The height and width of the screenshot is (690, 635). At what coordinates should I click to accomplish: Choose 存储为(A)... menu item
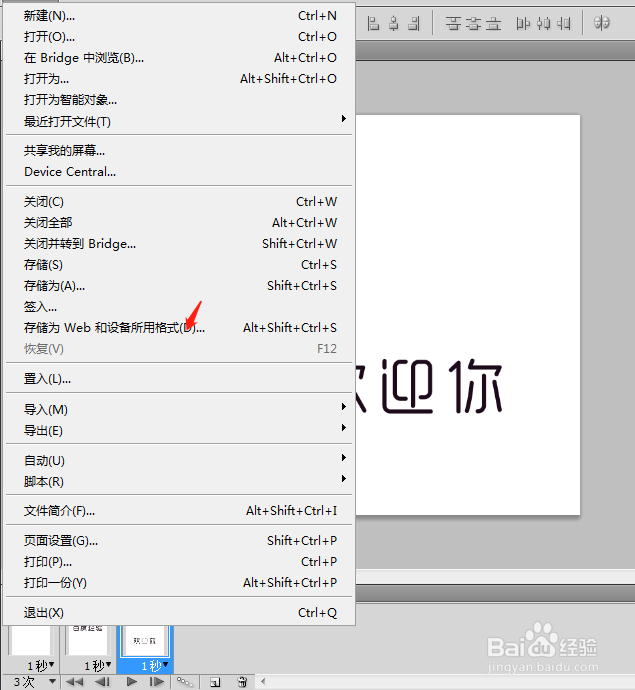coord(179,286)
